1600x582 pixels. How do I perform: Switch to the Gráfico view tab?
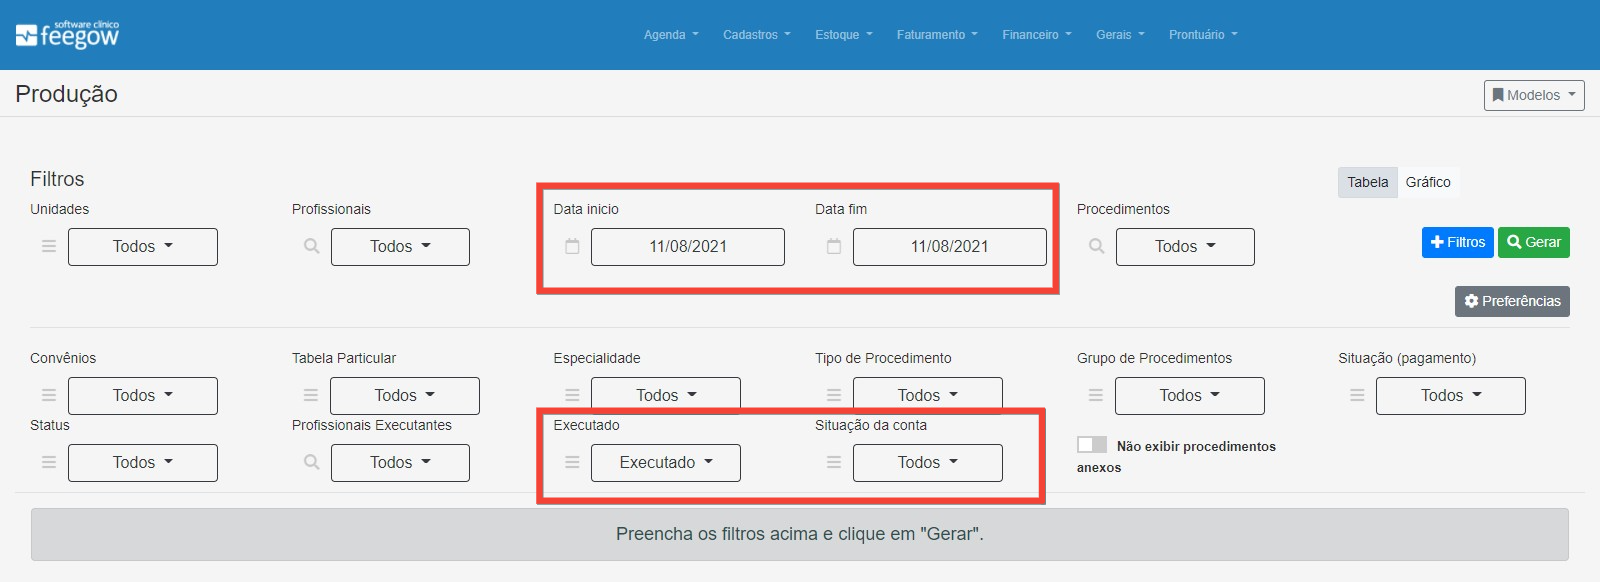[1428, 182]
